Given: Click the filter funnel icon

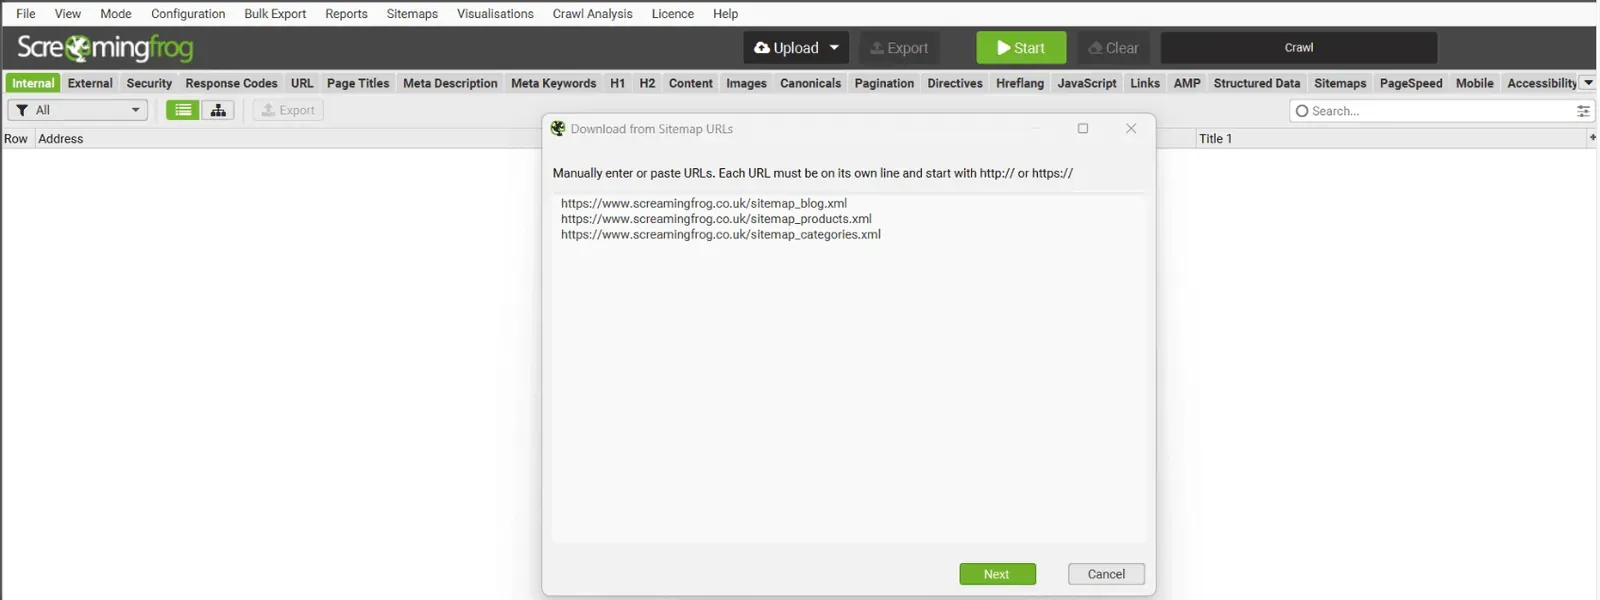Looking at the screenshot, I should (22, 110).
